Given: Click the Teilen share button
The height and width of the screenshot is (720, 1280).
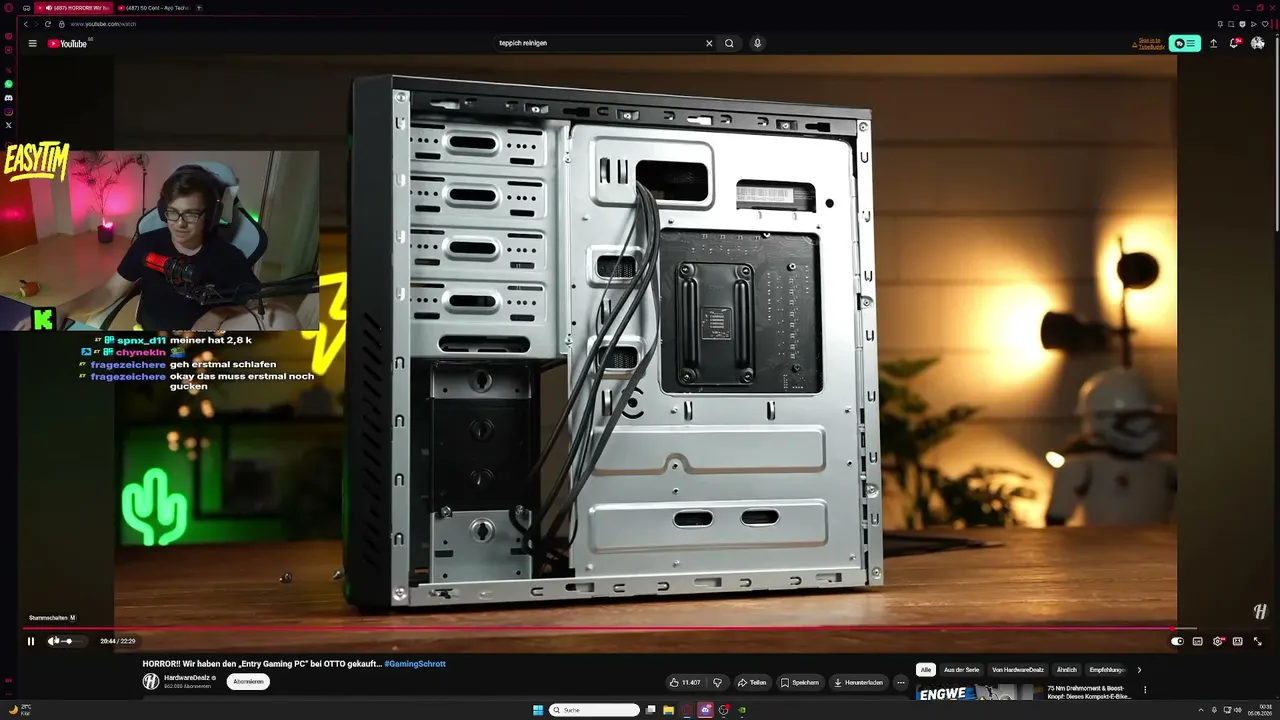Looking at the screenshot, I should pyautogui.click(x=752, y=682).
